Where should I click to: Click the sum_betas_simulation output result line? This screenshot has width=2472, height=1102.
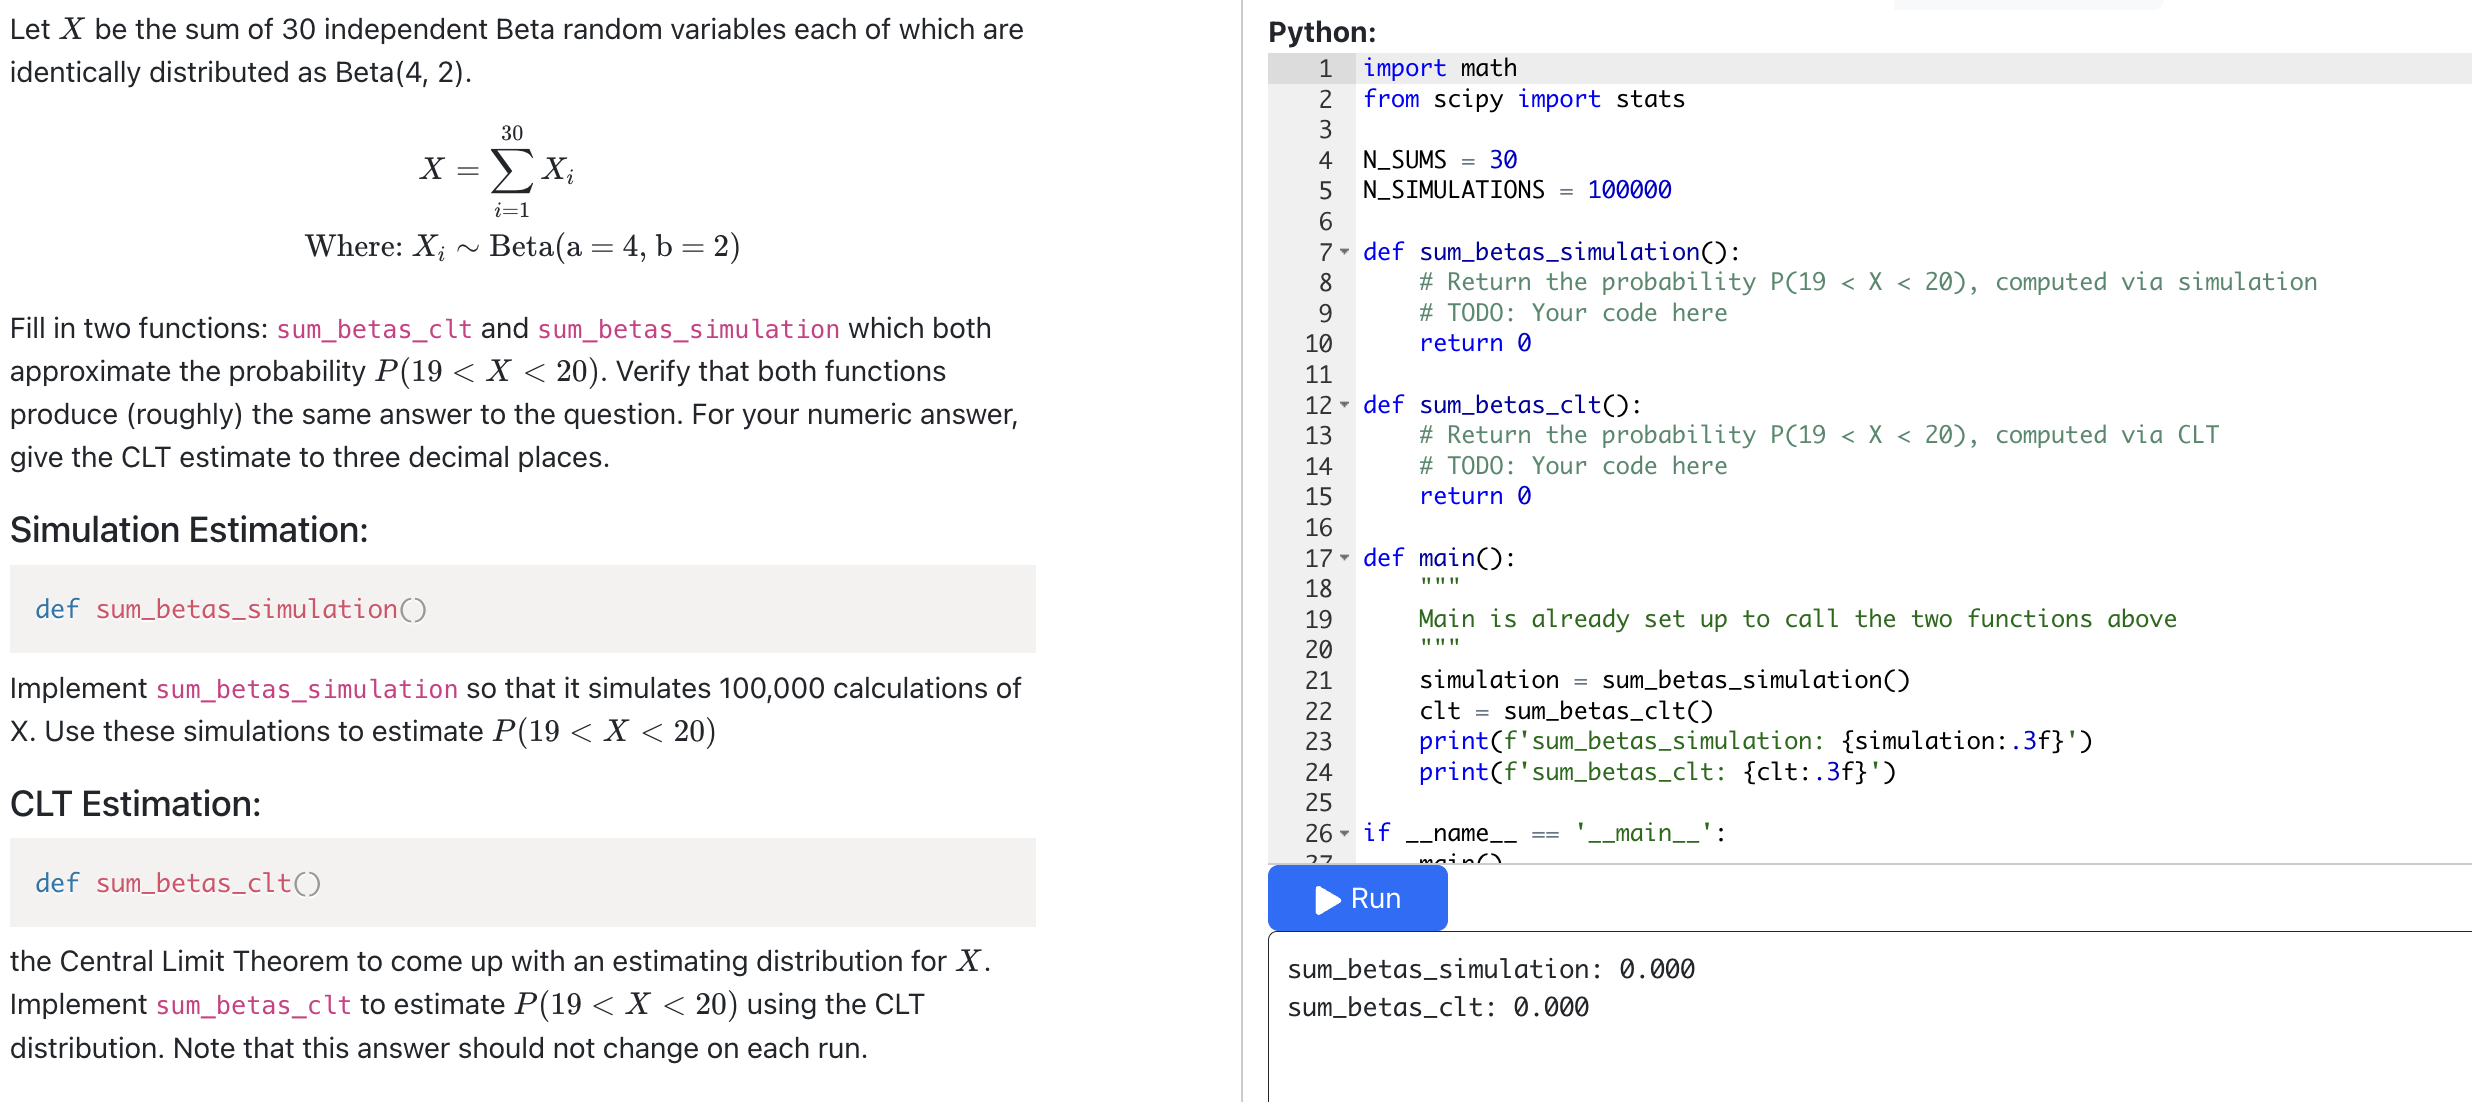tap(1490, 968)
